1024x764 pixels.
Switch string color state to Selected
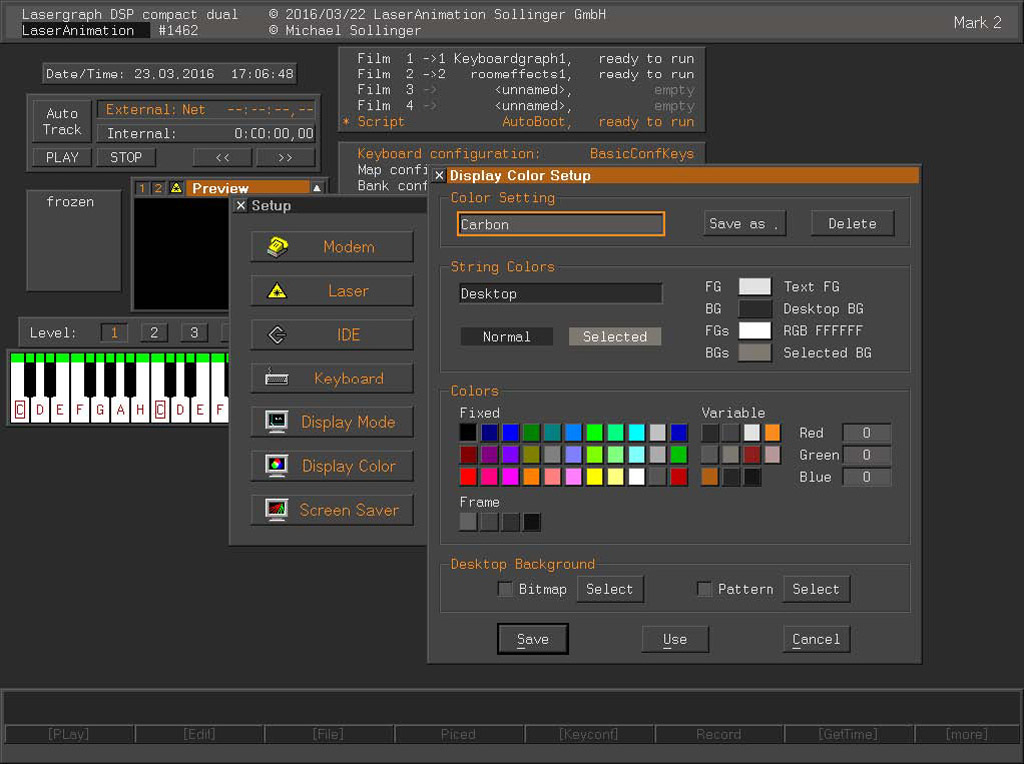[614, 337]
